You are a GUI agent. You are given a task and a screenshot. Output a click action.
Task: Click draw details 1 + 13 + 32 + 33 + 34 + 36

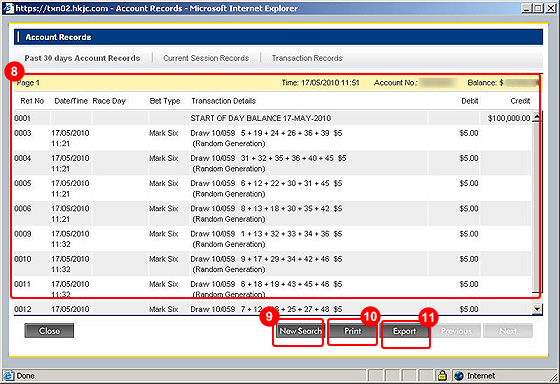(x=285, y=234)
